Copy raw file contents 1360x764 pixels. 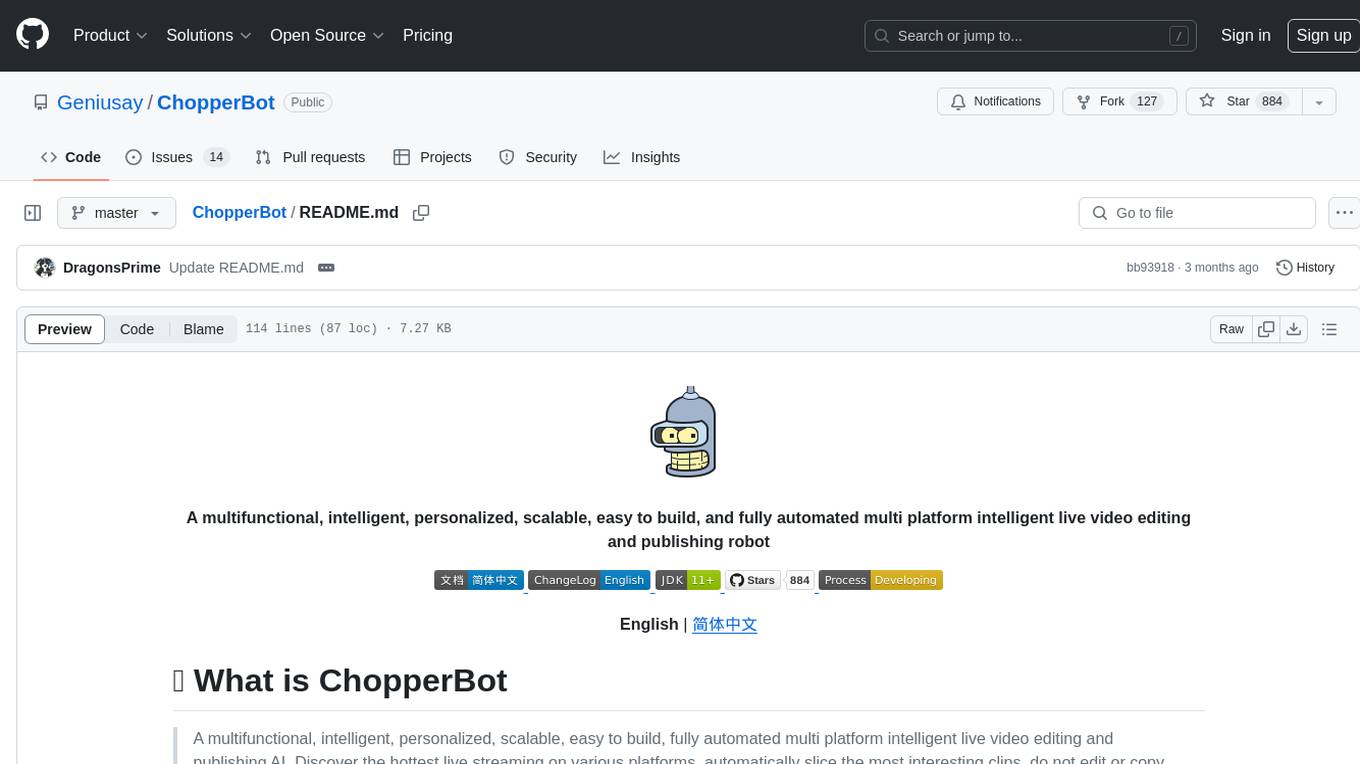[1266, 329]
